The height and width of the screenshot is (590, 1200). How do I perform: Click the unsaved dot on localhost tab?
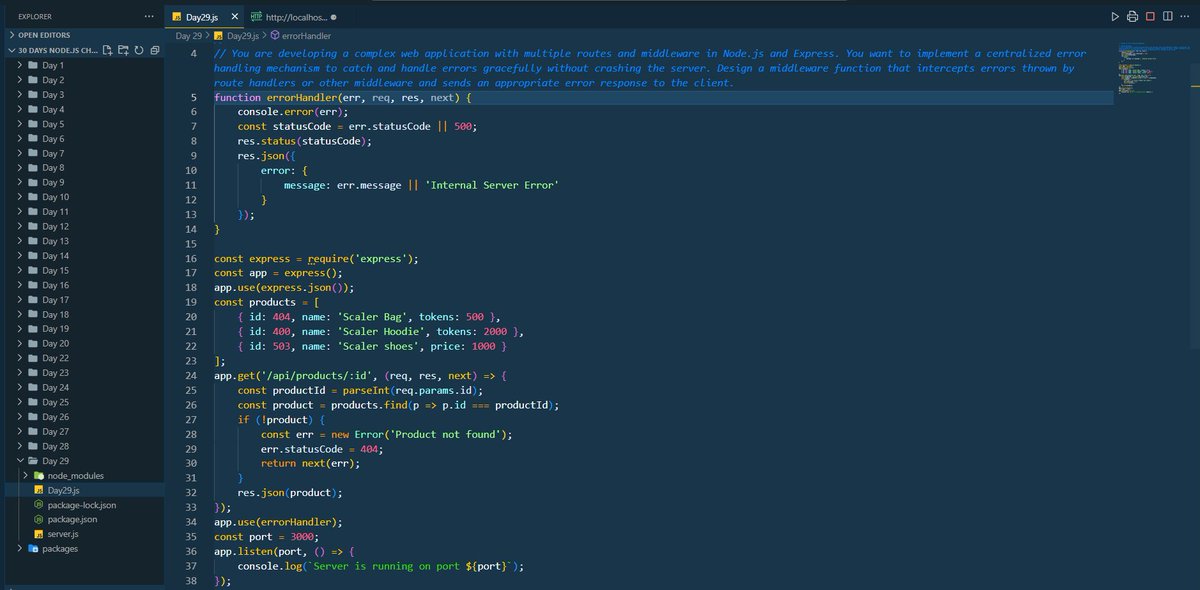[333, 17]
